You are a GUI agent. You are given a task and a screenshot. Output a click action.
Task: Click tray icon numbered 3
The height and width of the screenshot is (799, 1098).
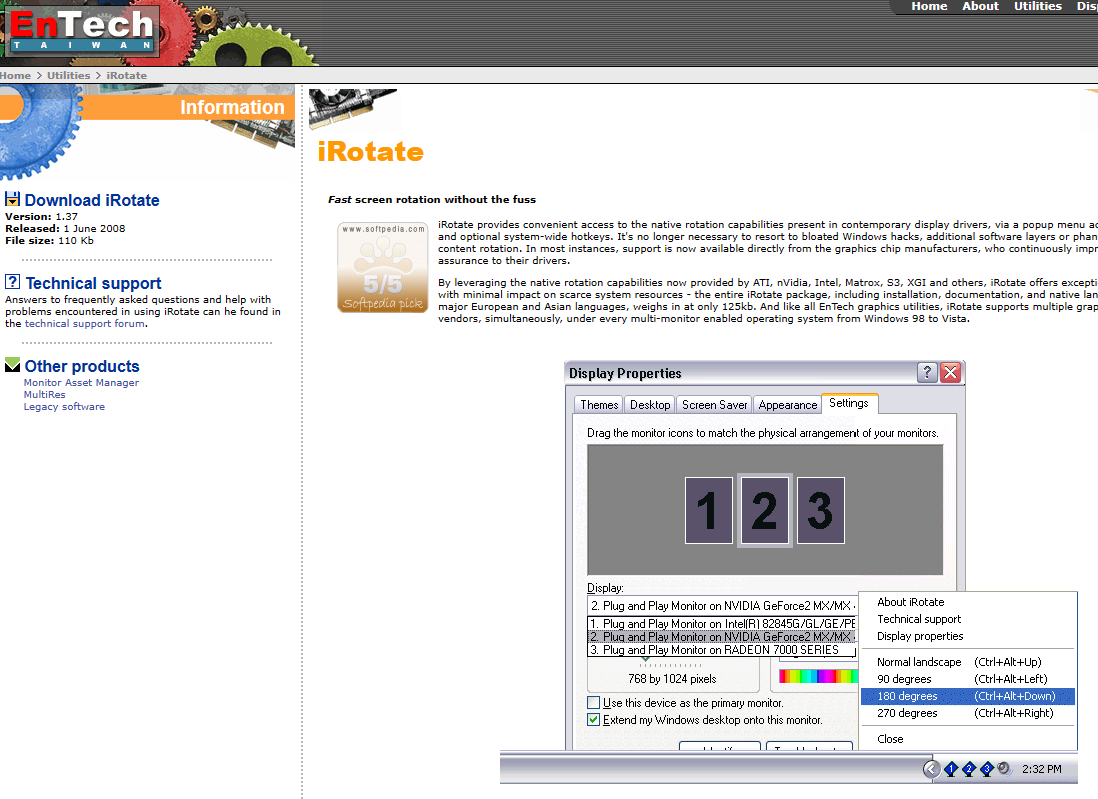pyautogui.click(x=987, y=770)
